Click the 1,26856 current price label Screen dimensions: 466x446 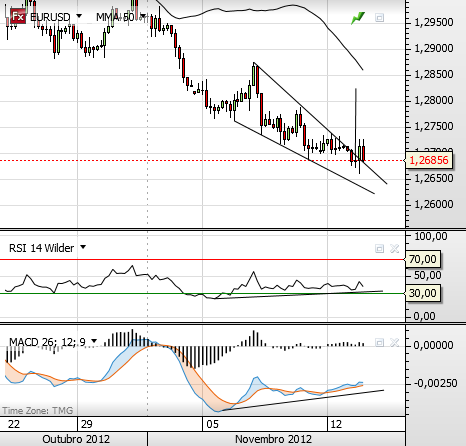tap(428, 160)
